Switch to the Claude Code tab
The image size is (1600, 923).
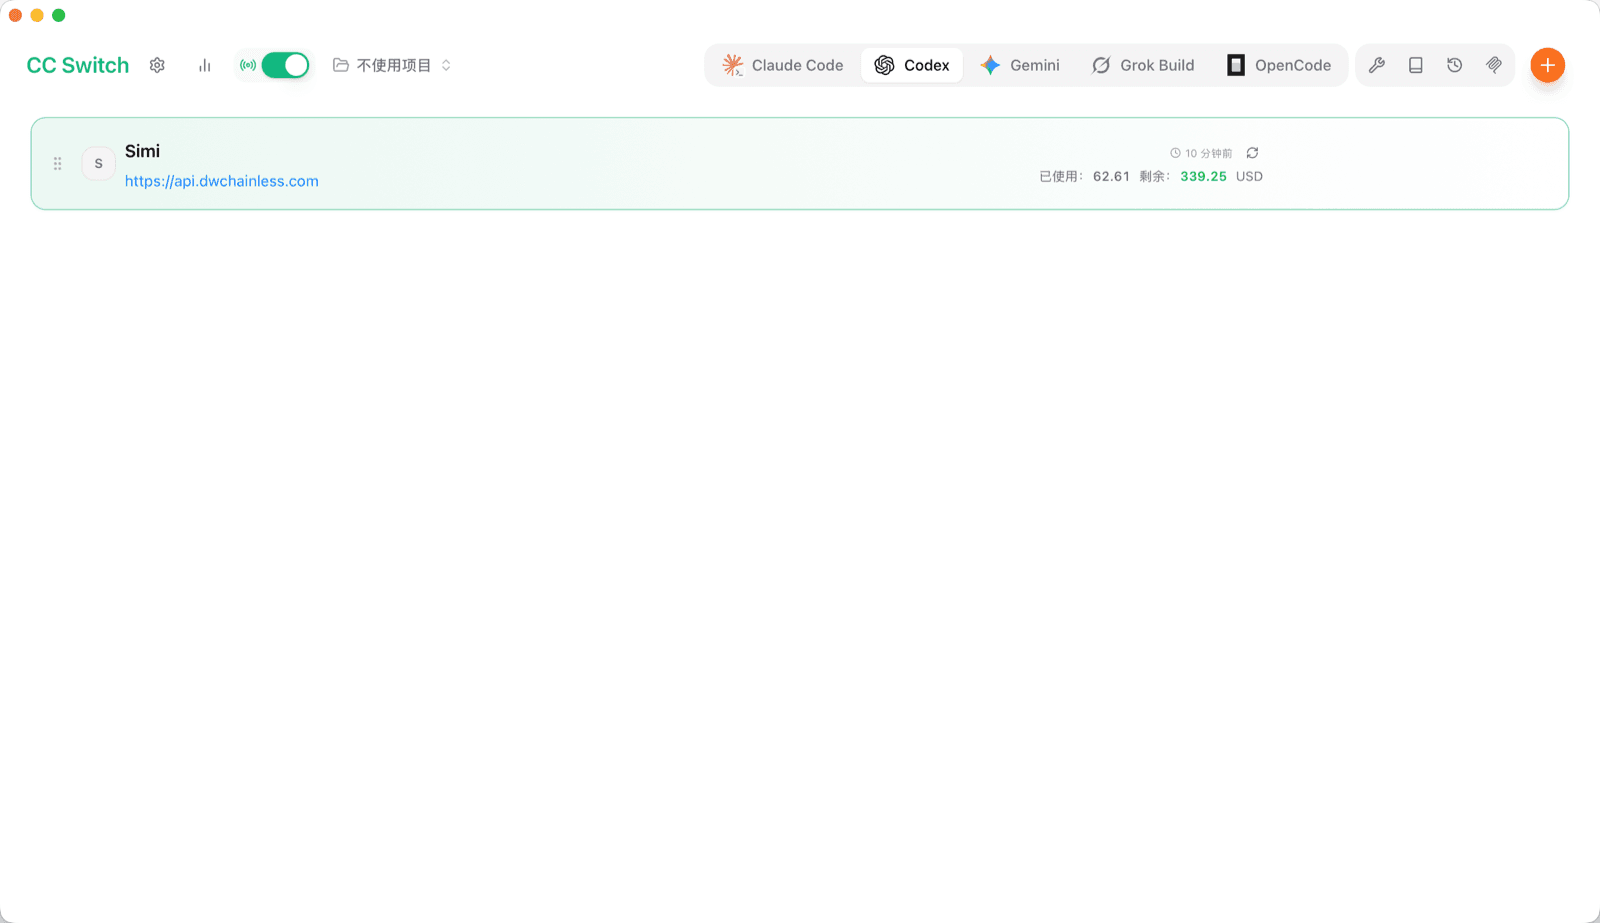783,65
